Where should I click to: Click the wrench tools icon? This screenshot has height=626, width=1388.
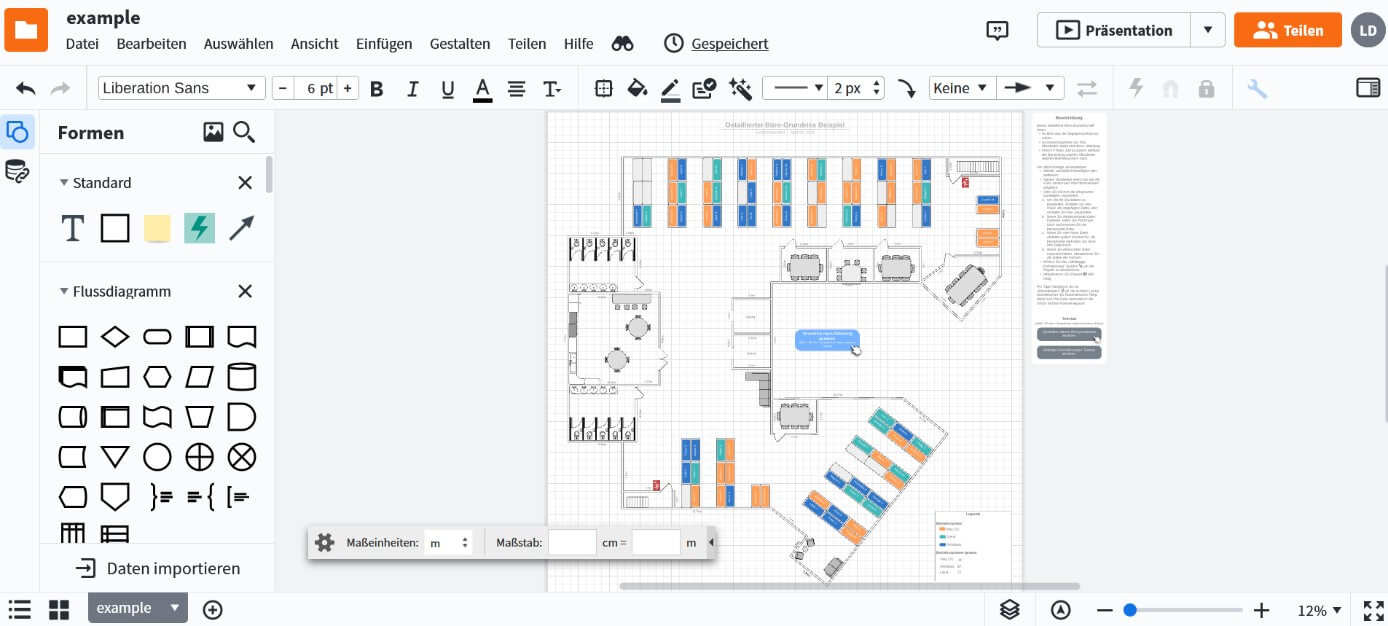pos(1257,89)
